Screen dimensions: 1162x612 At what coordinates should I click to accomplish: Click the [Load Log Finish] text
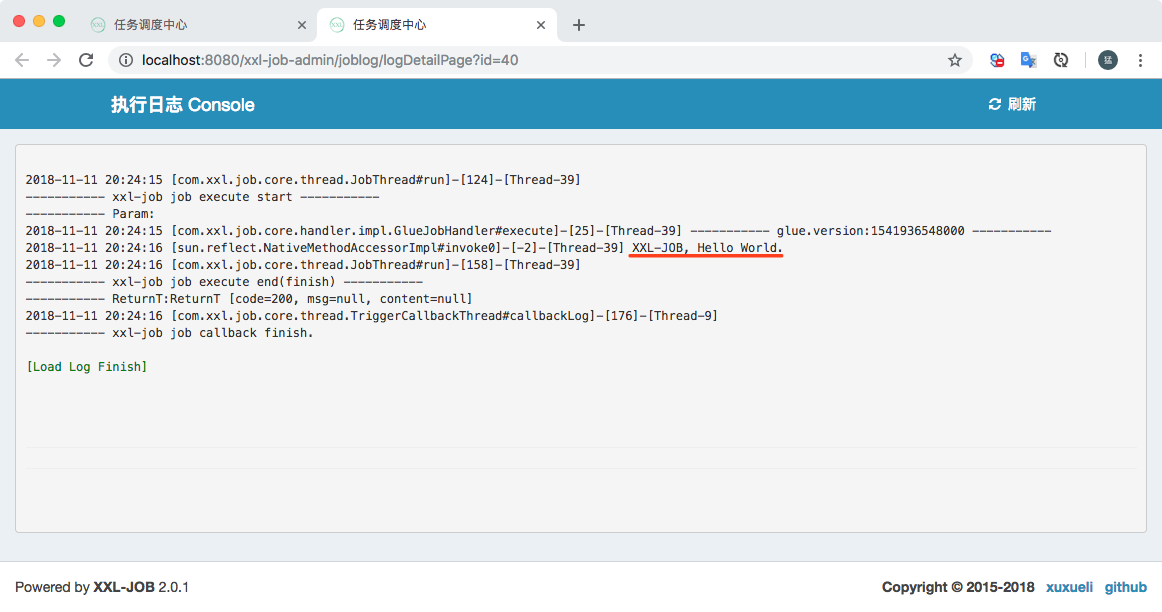coord(87,367)
